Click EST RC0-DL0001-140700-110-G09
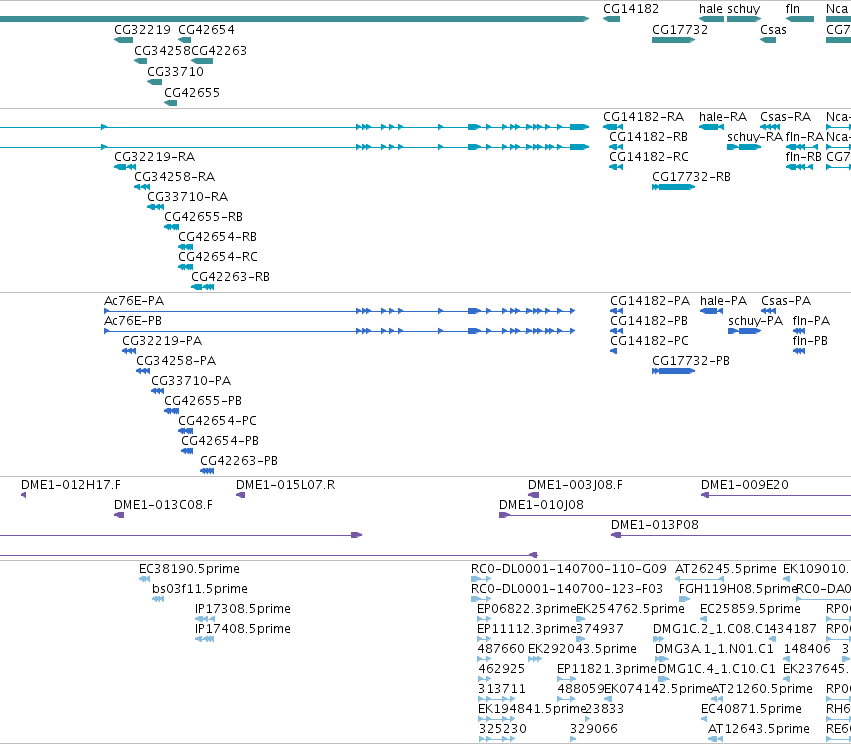This screenshot has height=744, width=851. click(568, 569)
